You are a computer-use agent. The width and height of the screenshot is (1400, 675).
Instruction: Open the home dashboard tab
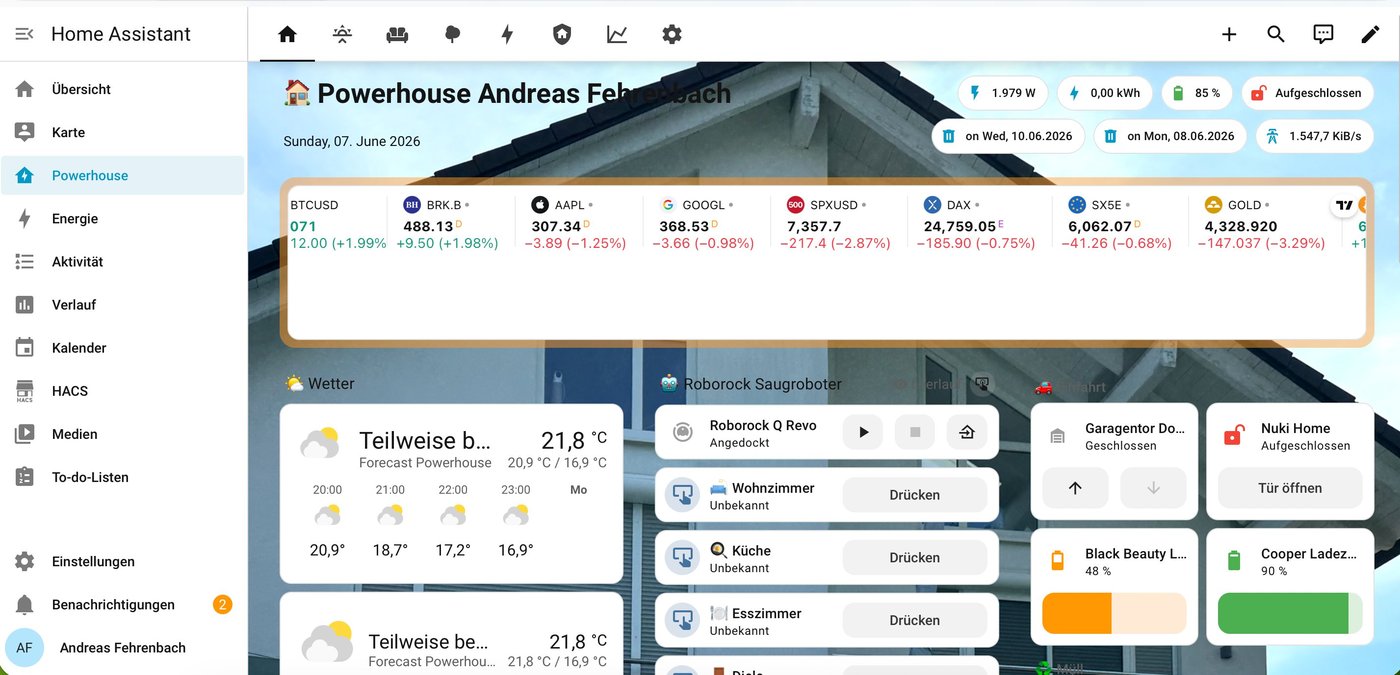(x=287, y=34)
